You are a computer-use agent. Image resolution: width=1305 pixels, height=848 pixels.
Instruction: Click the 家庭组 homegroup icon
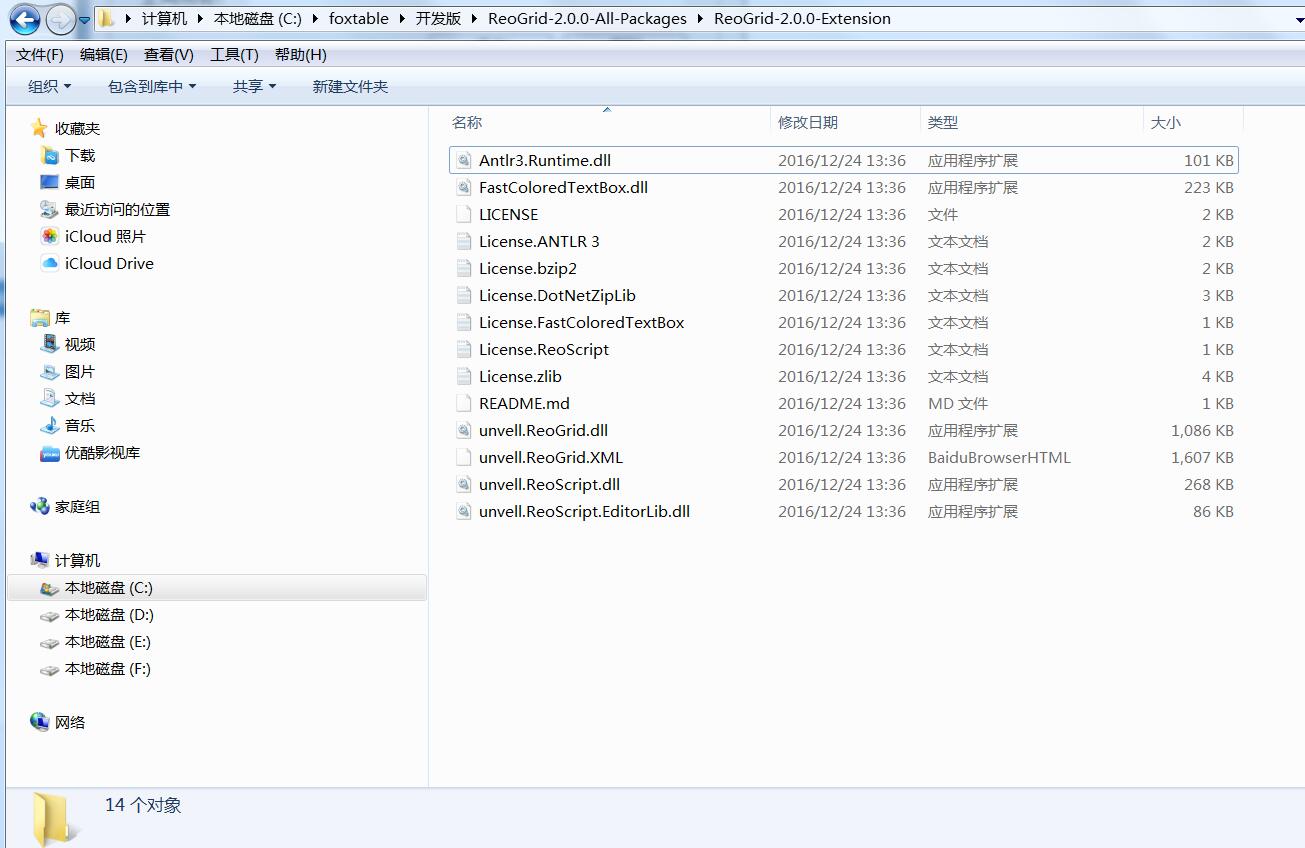tap(40, 506)
